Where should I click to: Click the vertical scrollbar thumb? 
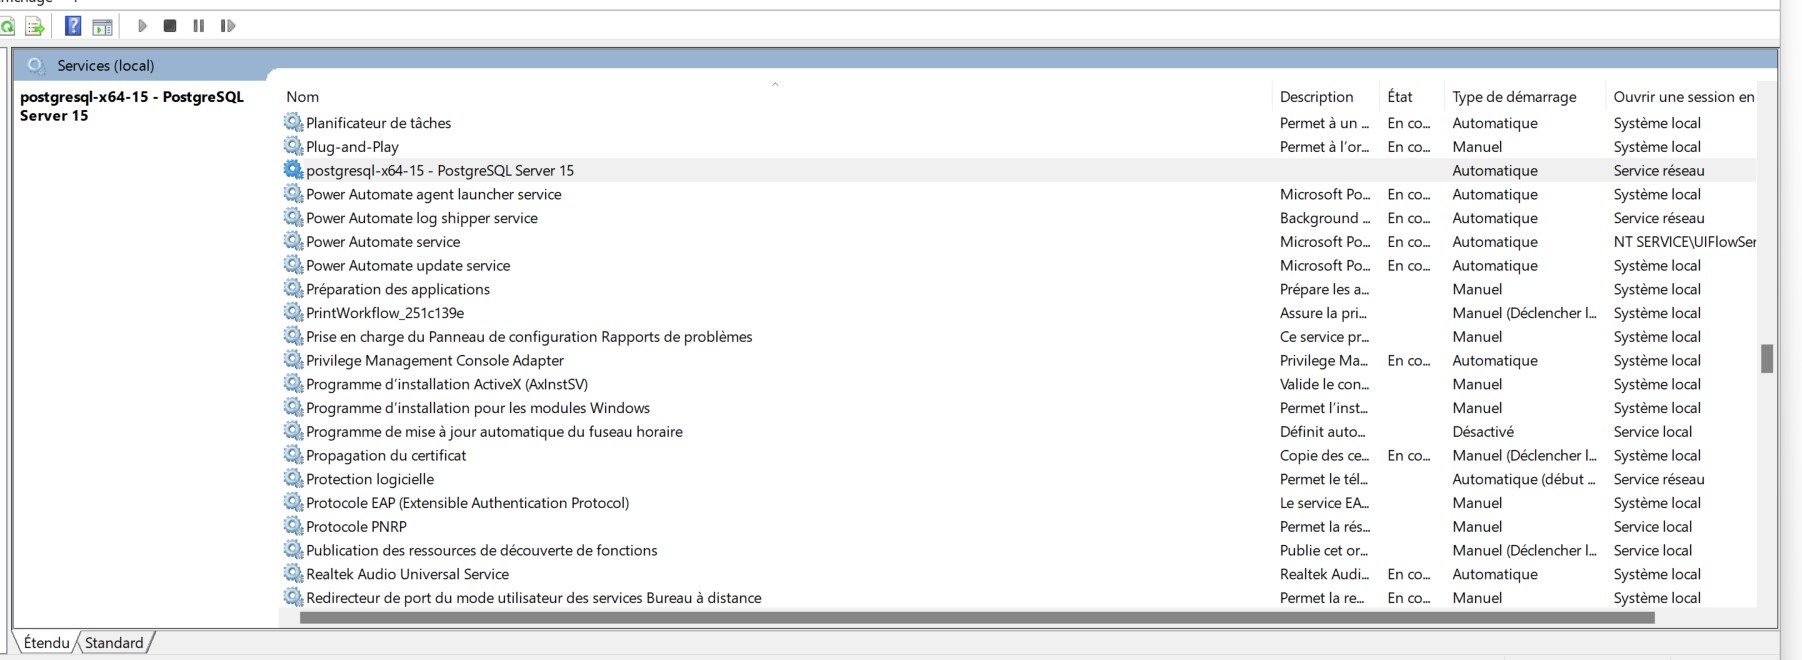[x=1767, y=358]
